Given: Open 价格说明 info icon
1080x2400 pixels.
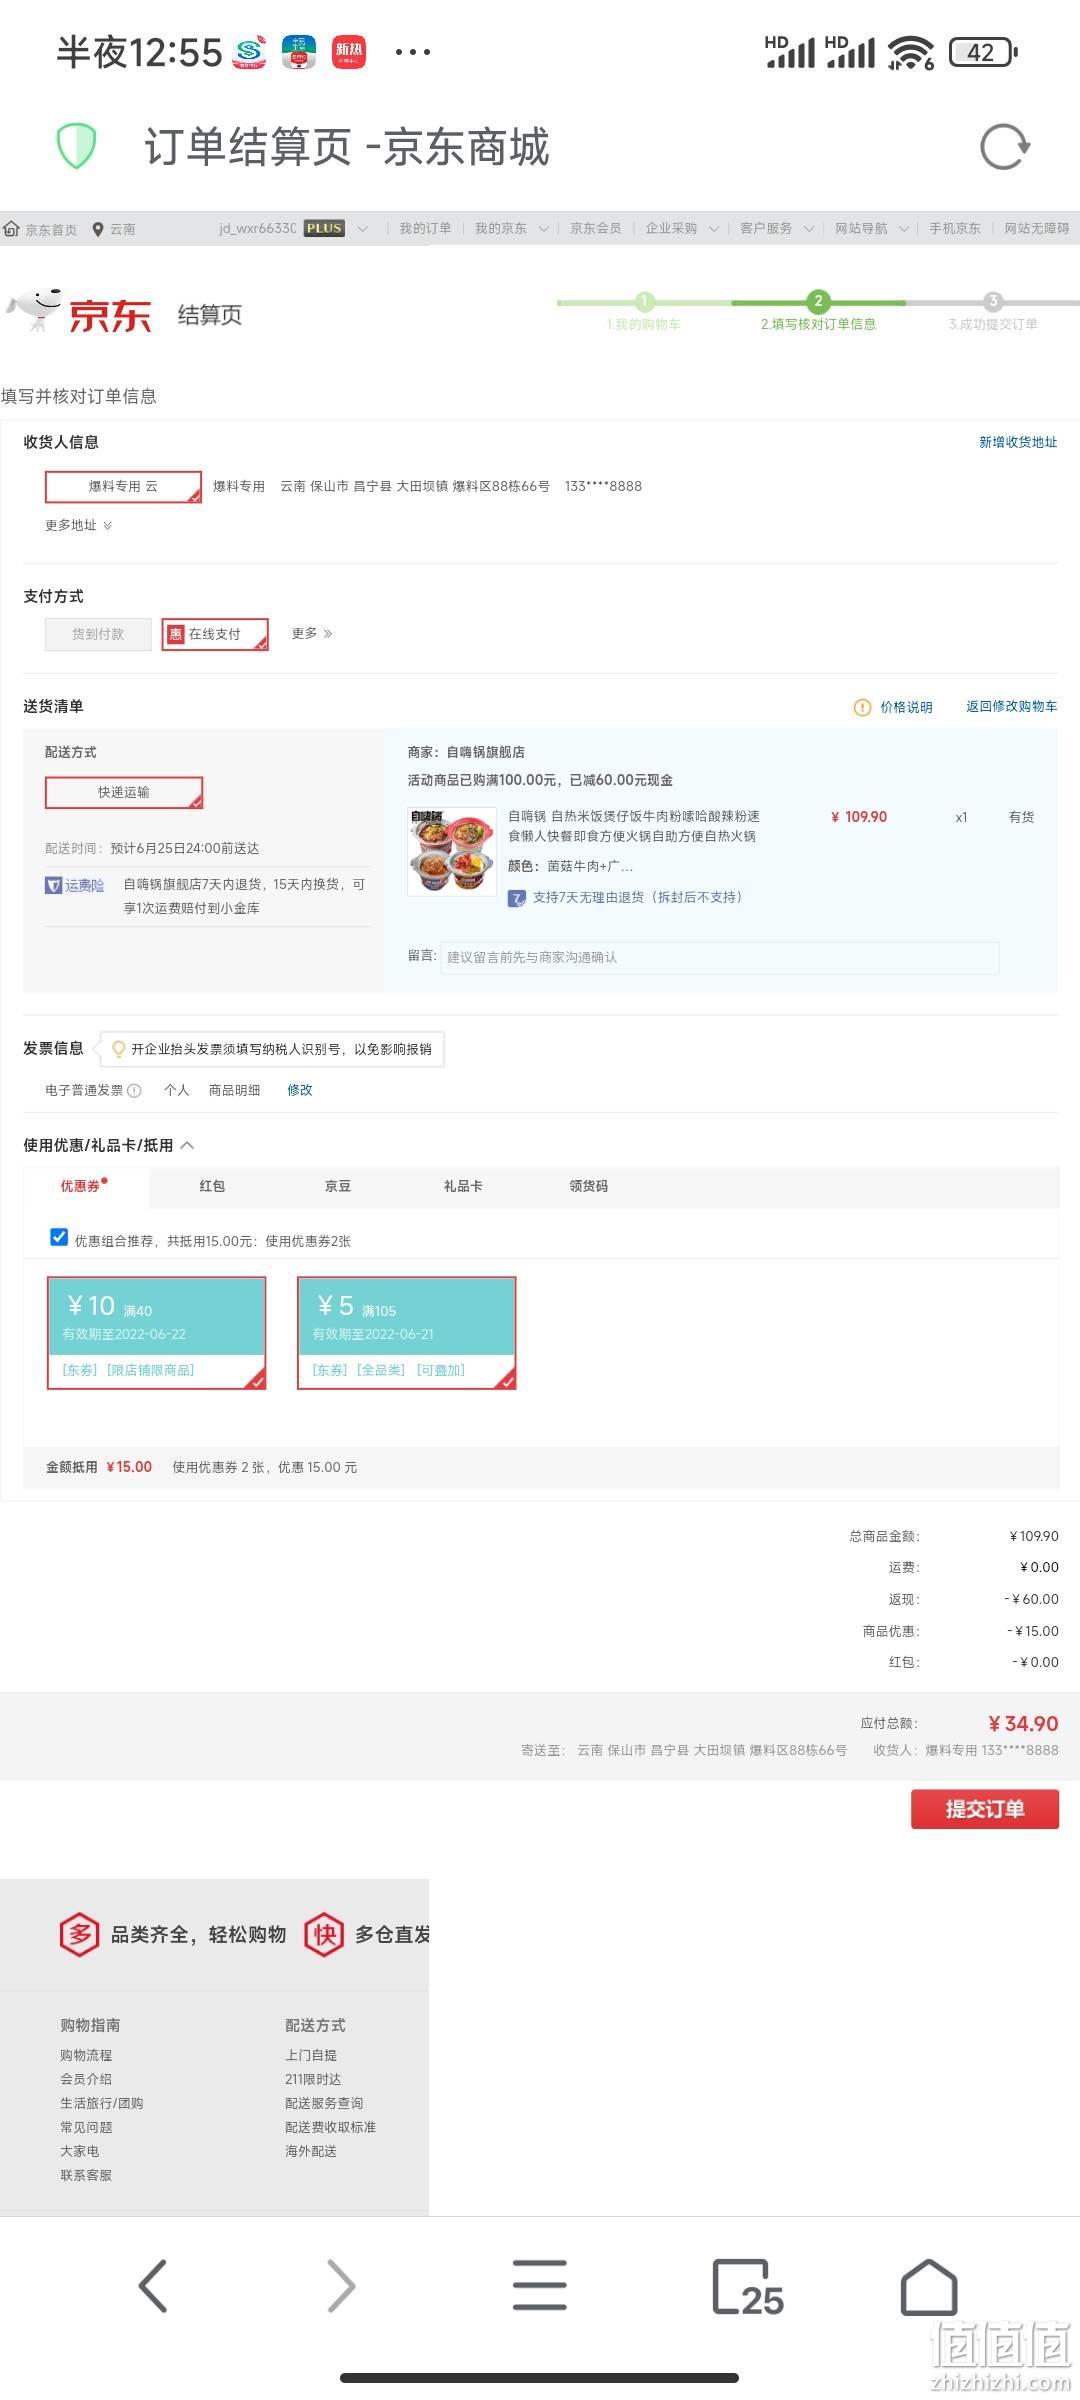Looking at the screenshot, I should coord(862,707).
